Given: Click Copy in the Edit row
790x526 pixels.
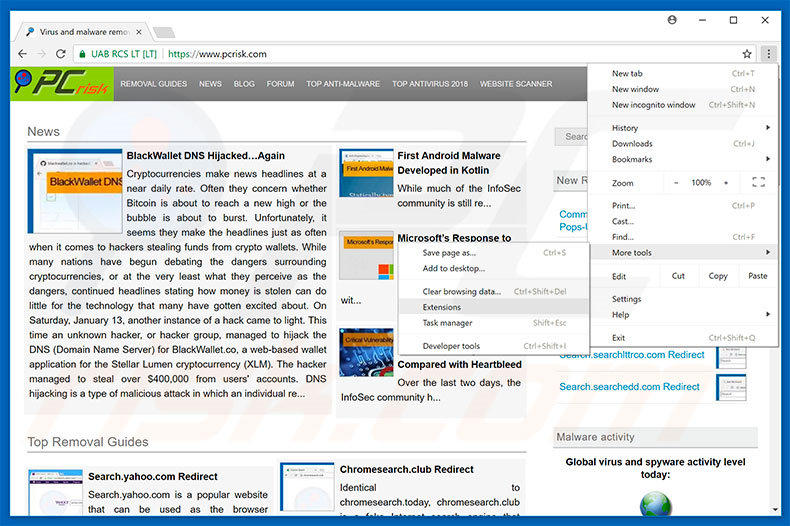Looking at the screenshot, I should (x=718, y=276).
